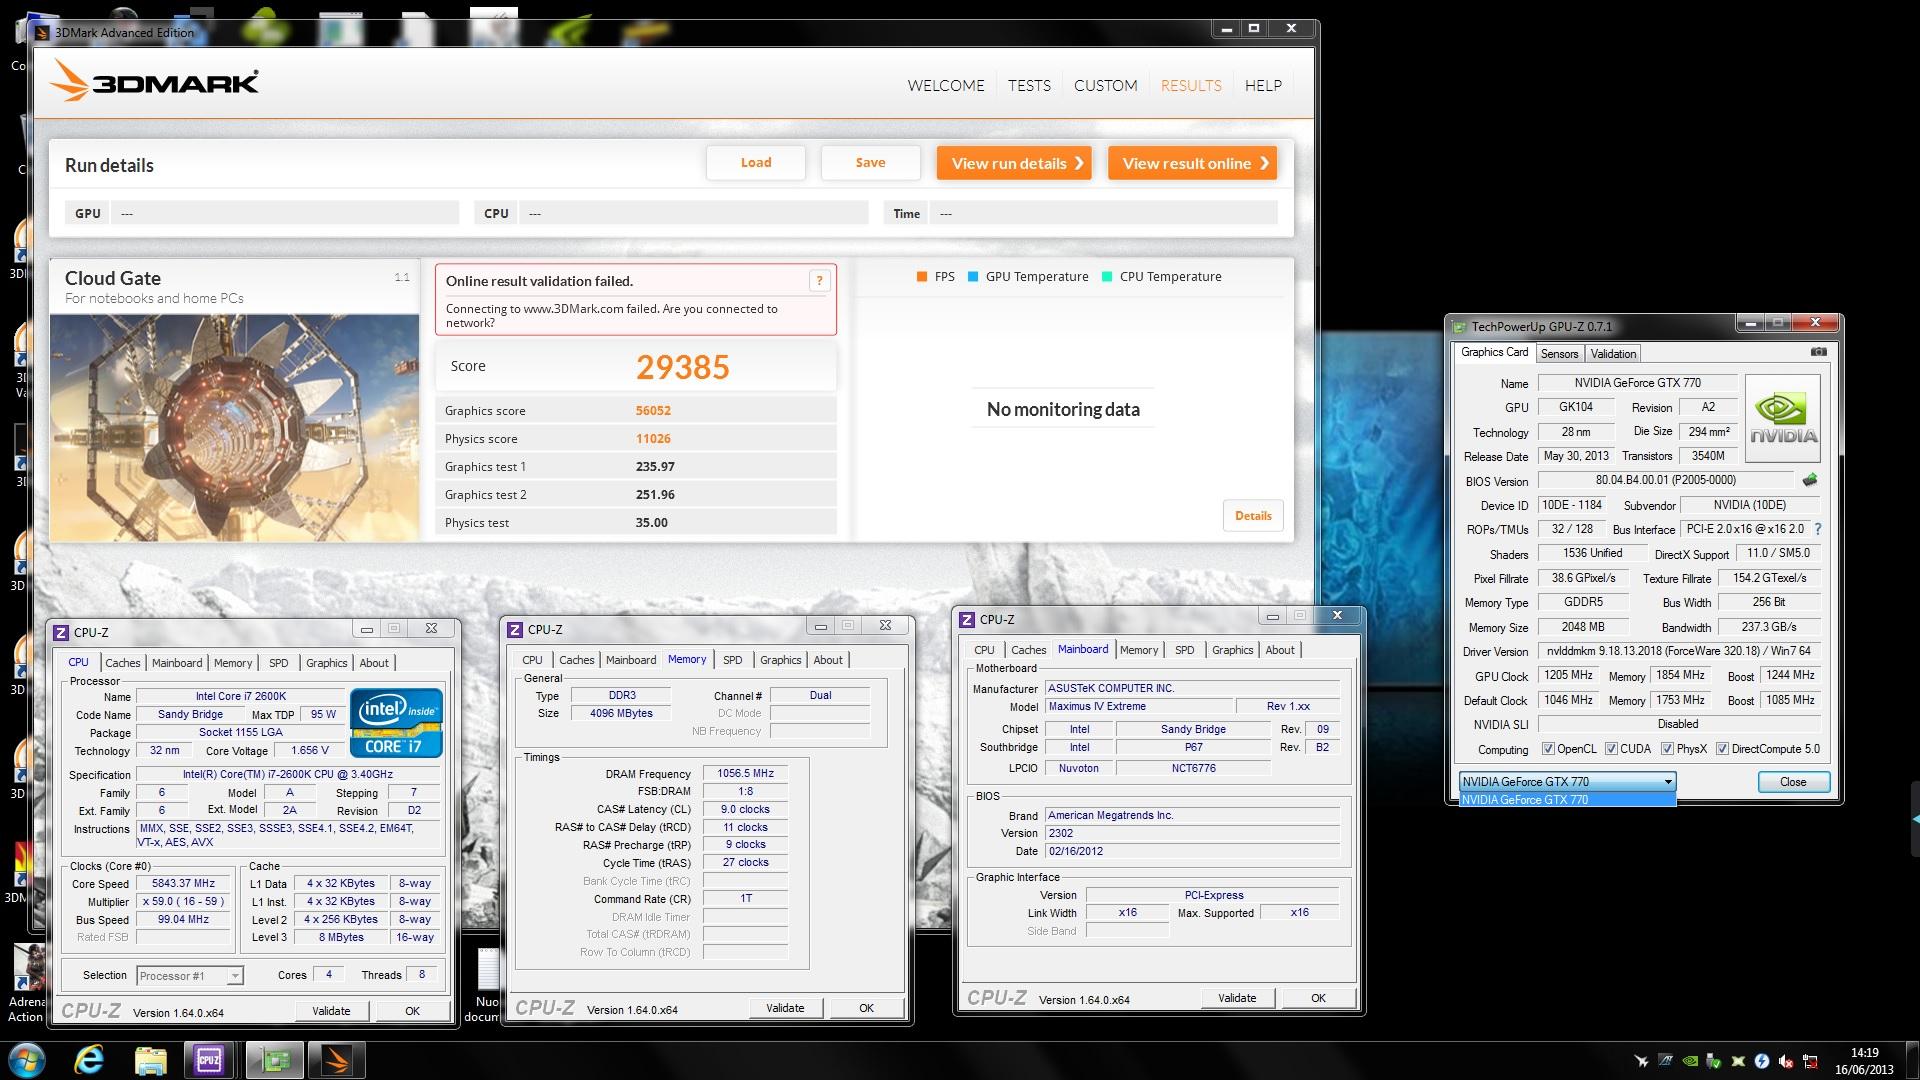Click View result online button
The image size is (1920, 1080).
(x=1192, y=163)
